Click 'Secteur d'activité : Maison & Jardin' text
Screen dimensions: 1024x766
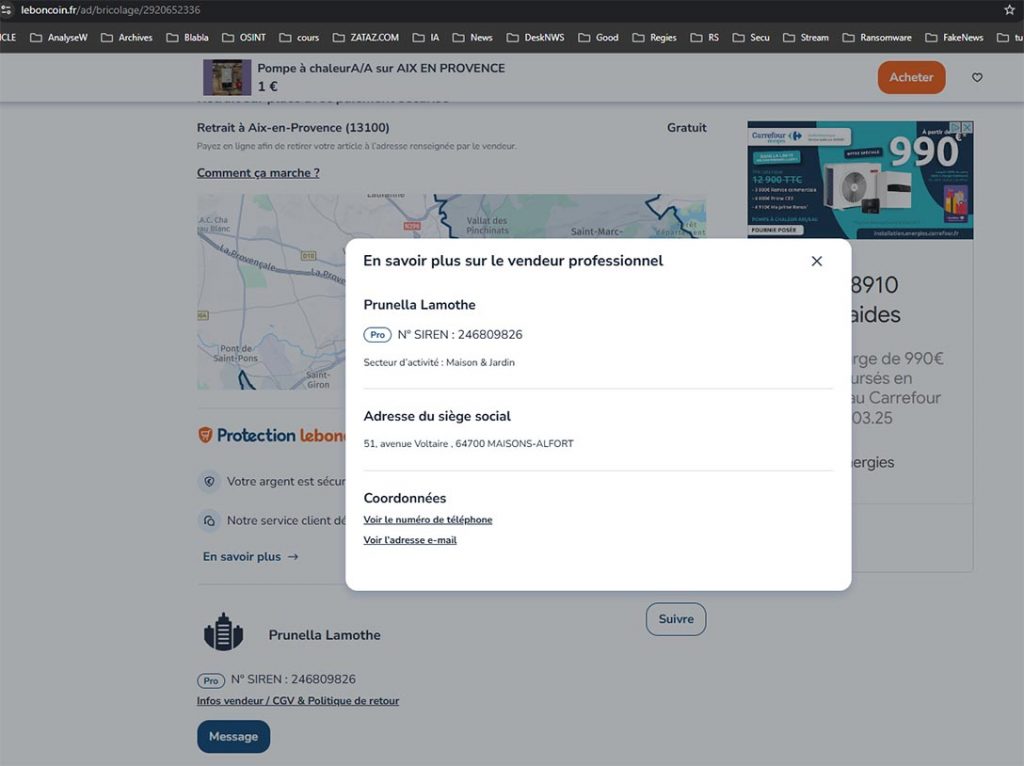click(439, 362)
